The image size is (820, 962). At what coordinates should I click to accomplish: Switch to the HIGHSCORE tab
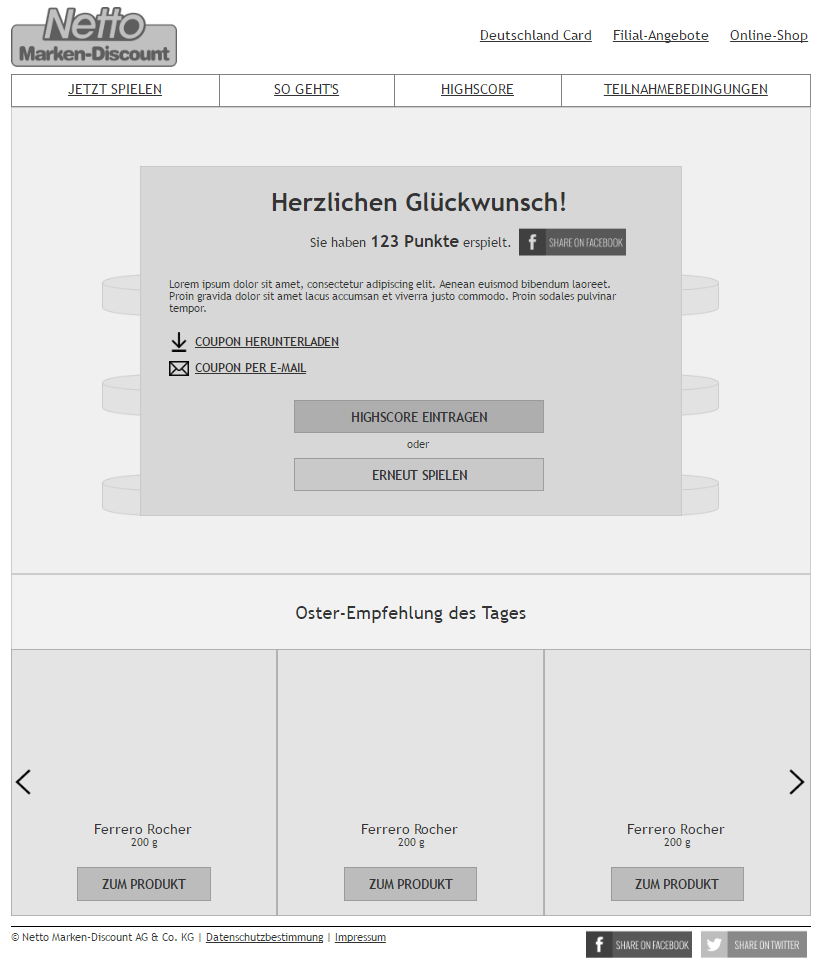[477, 90]
